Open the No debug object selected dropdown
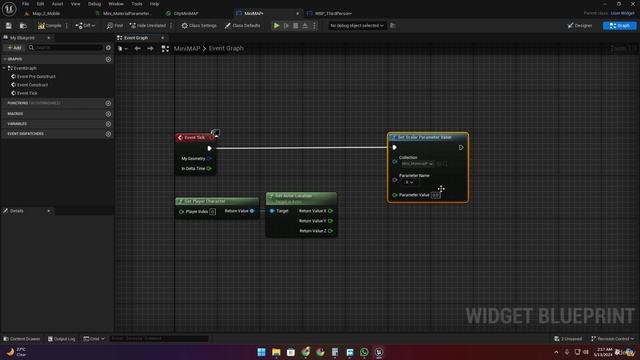640x360 pixels. click(356, 25)
